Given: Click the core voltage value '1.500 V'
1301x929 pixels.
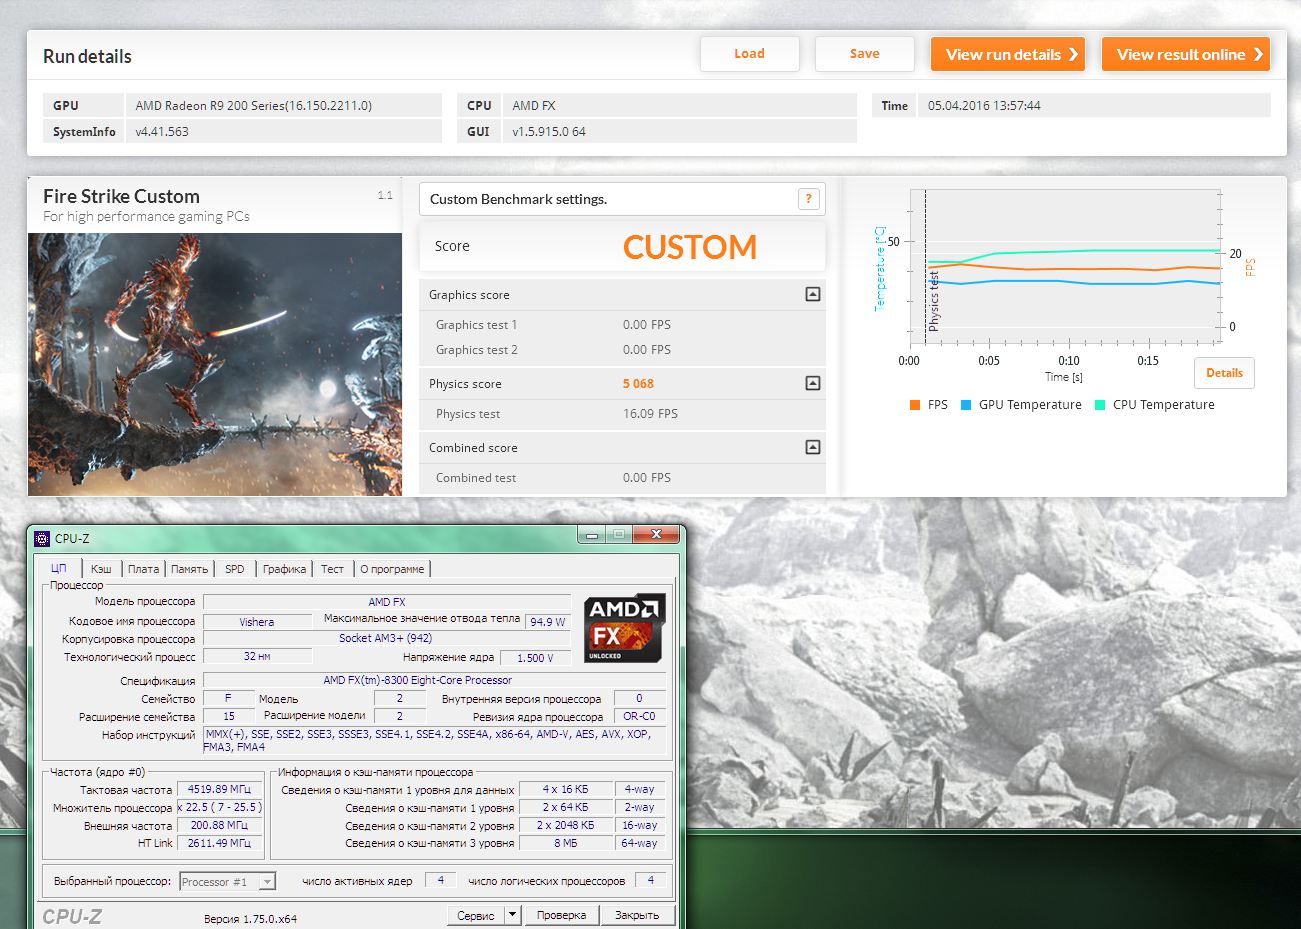Looking at the screenshot, I should 535,657.
